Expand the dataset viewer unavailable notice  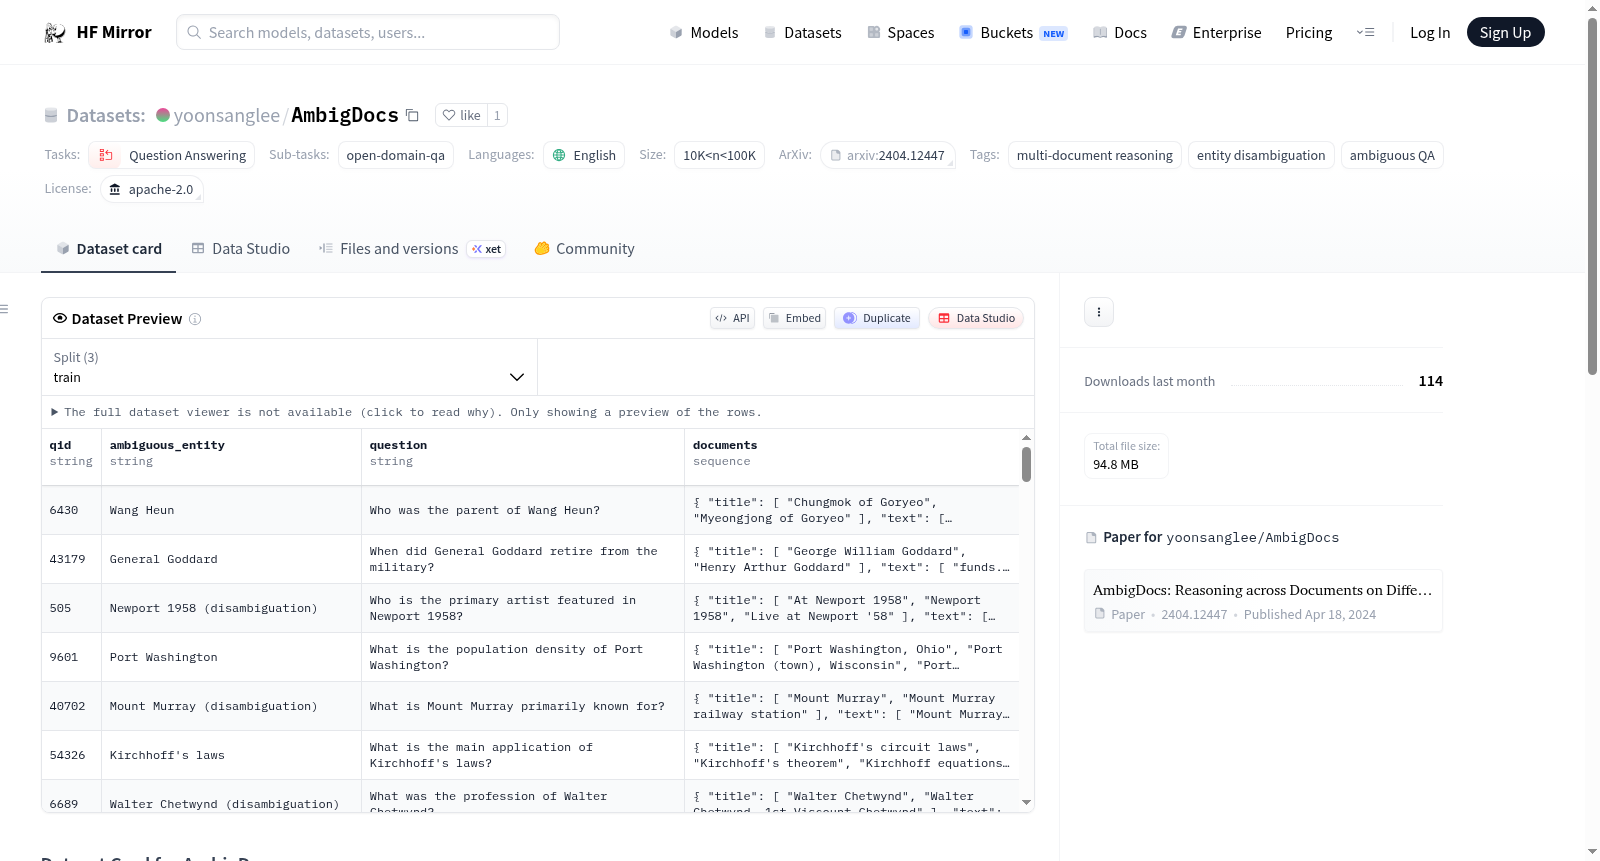click(406, 412)
